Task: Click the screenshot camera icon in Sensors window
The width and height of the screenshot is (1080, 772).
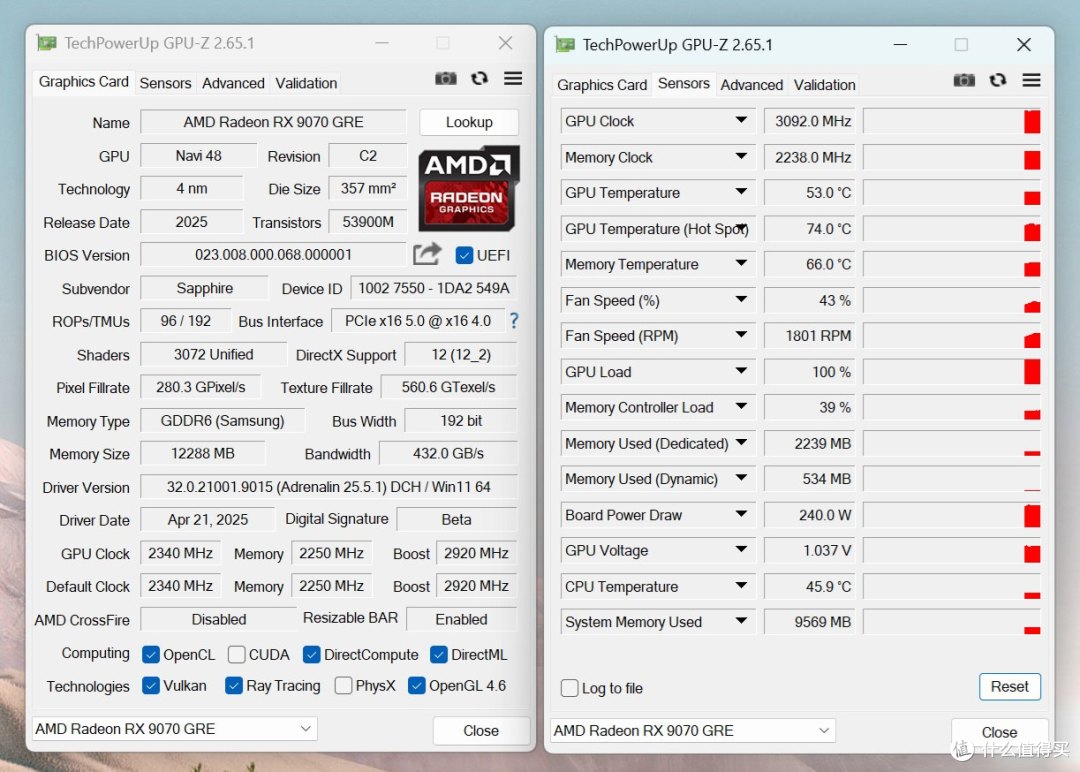Action: (x=964, y=81)
